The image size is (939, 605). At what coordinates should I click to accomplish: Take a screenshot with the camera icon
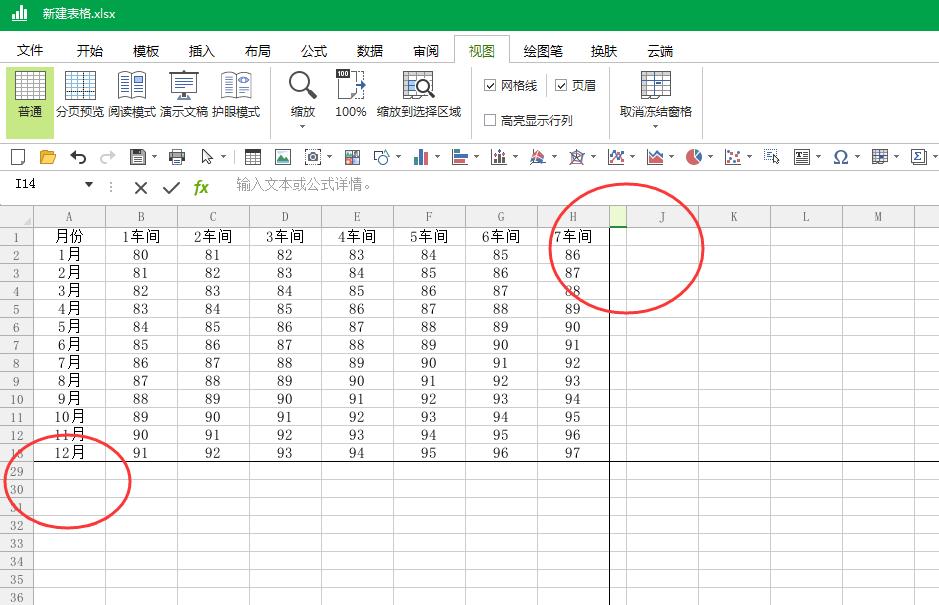[312, 157]
